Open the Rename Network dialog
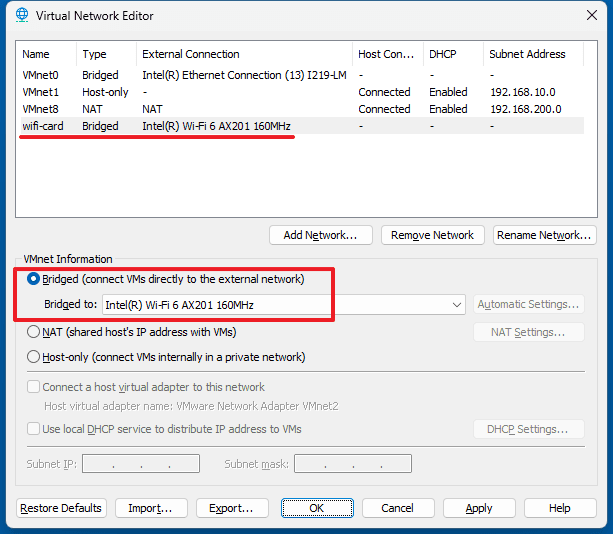The width and height of the screenshot is (613, 534). click(x=545, y=235)
